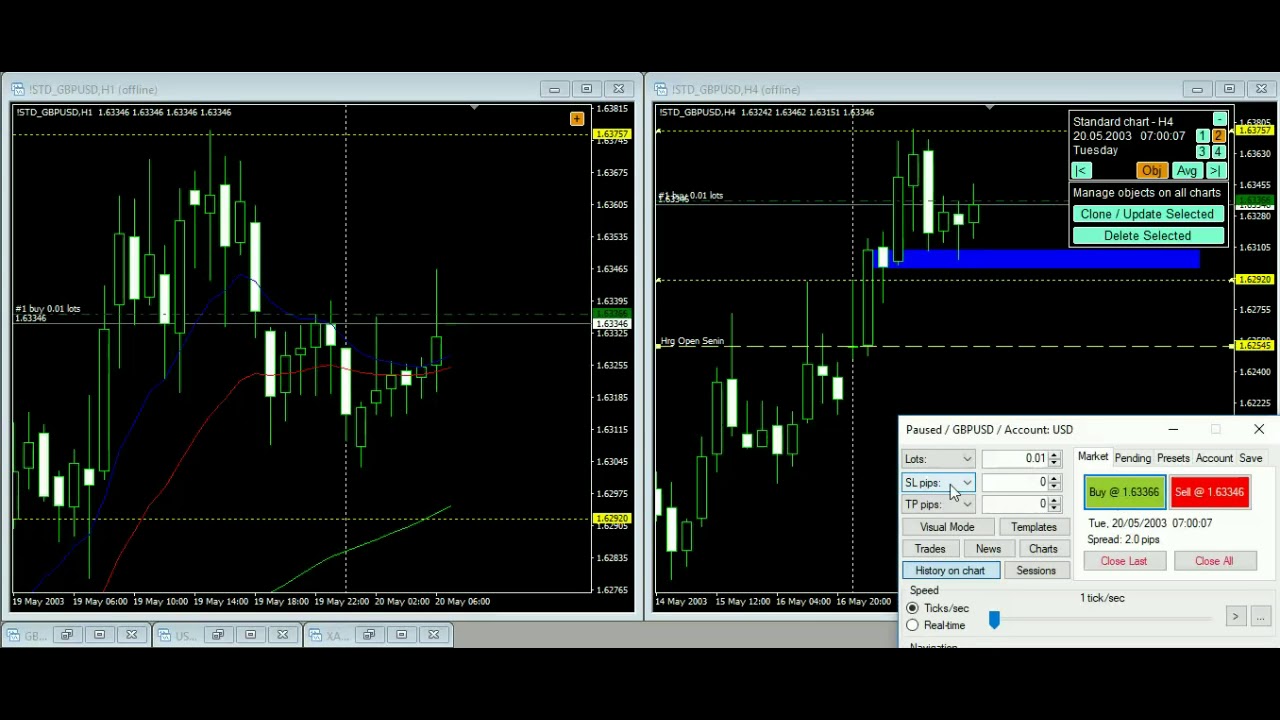1280x720 pixels.
Task: Increase SL pips value with the up spinner
Action: tap(1054, 478)
